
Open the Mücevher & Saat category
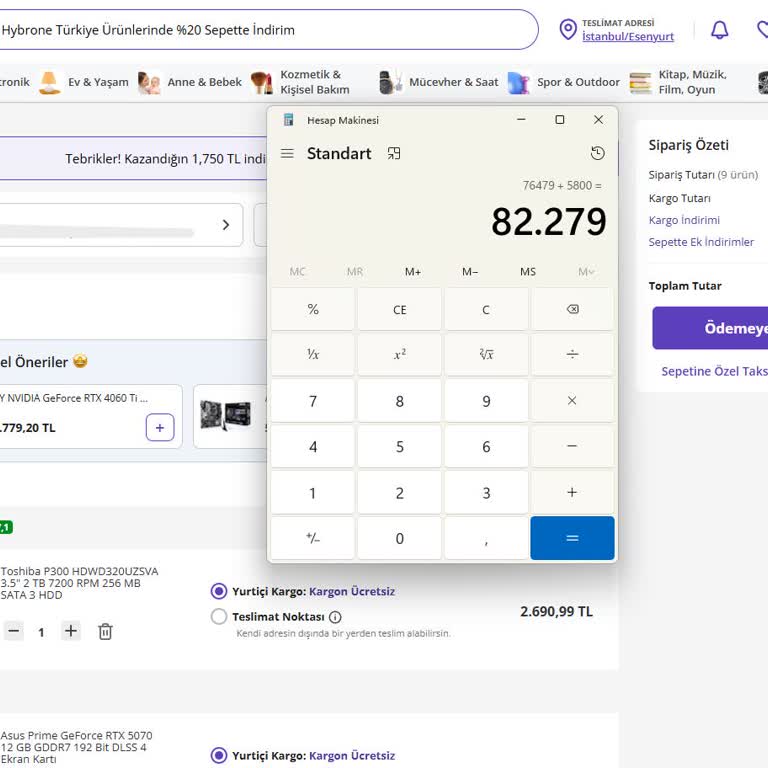[438, 82]
